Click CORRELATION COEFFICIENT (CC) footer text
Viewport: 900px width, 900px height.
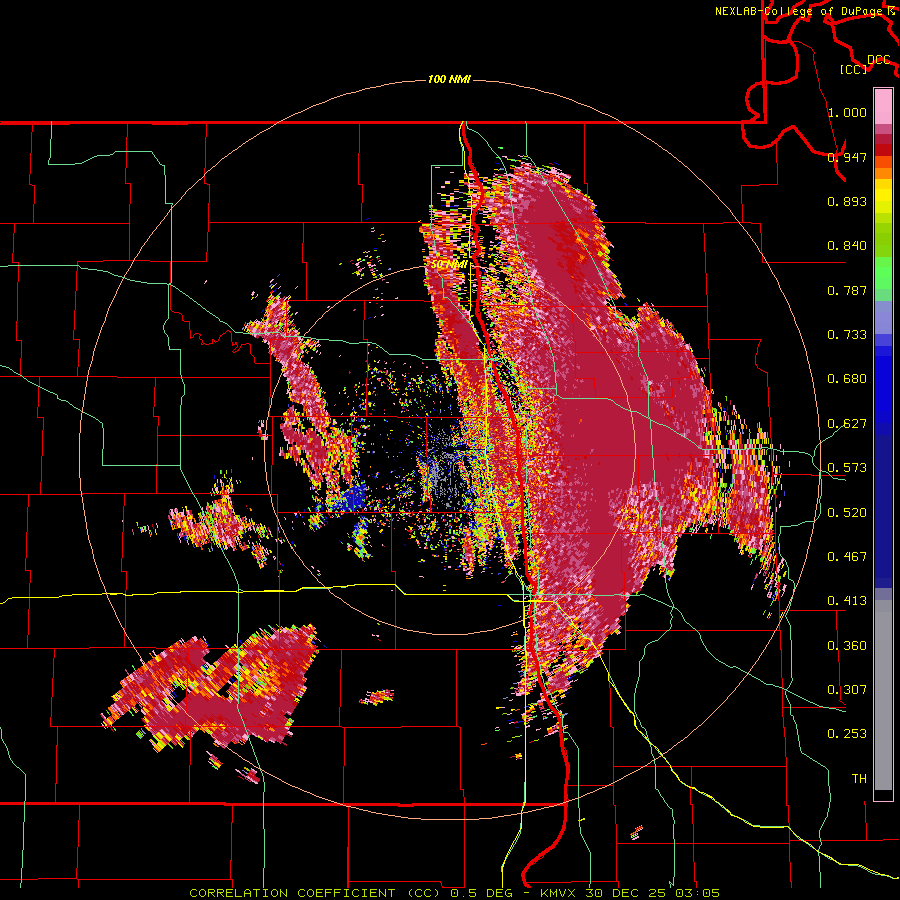[315, 893]
